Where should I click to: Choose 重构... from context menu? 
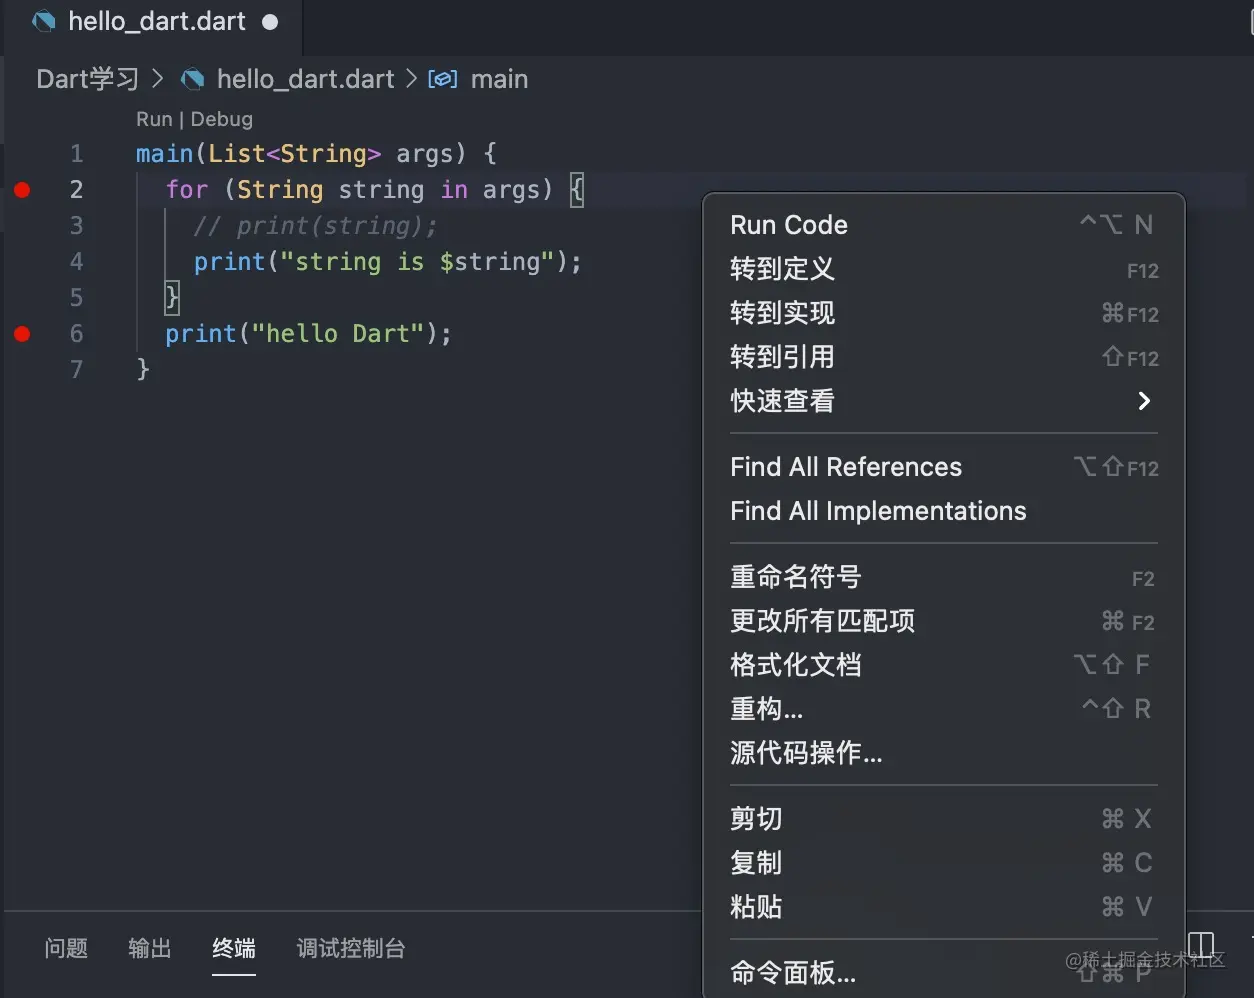[943, 709]
